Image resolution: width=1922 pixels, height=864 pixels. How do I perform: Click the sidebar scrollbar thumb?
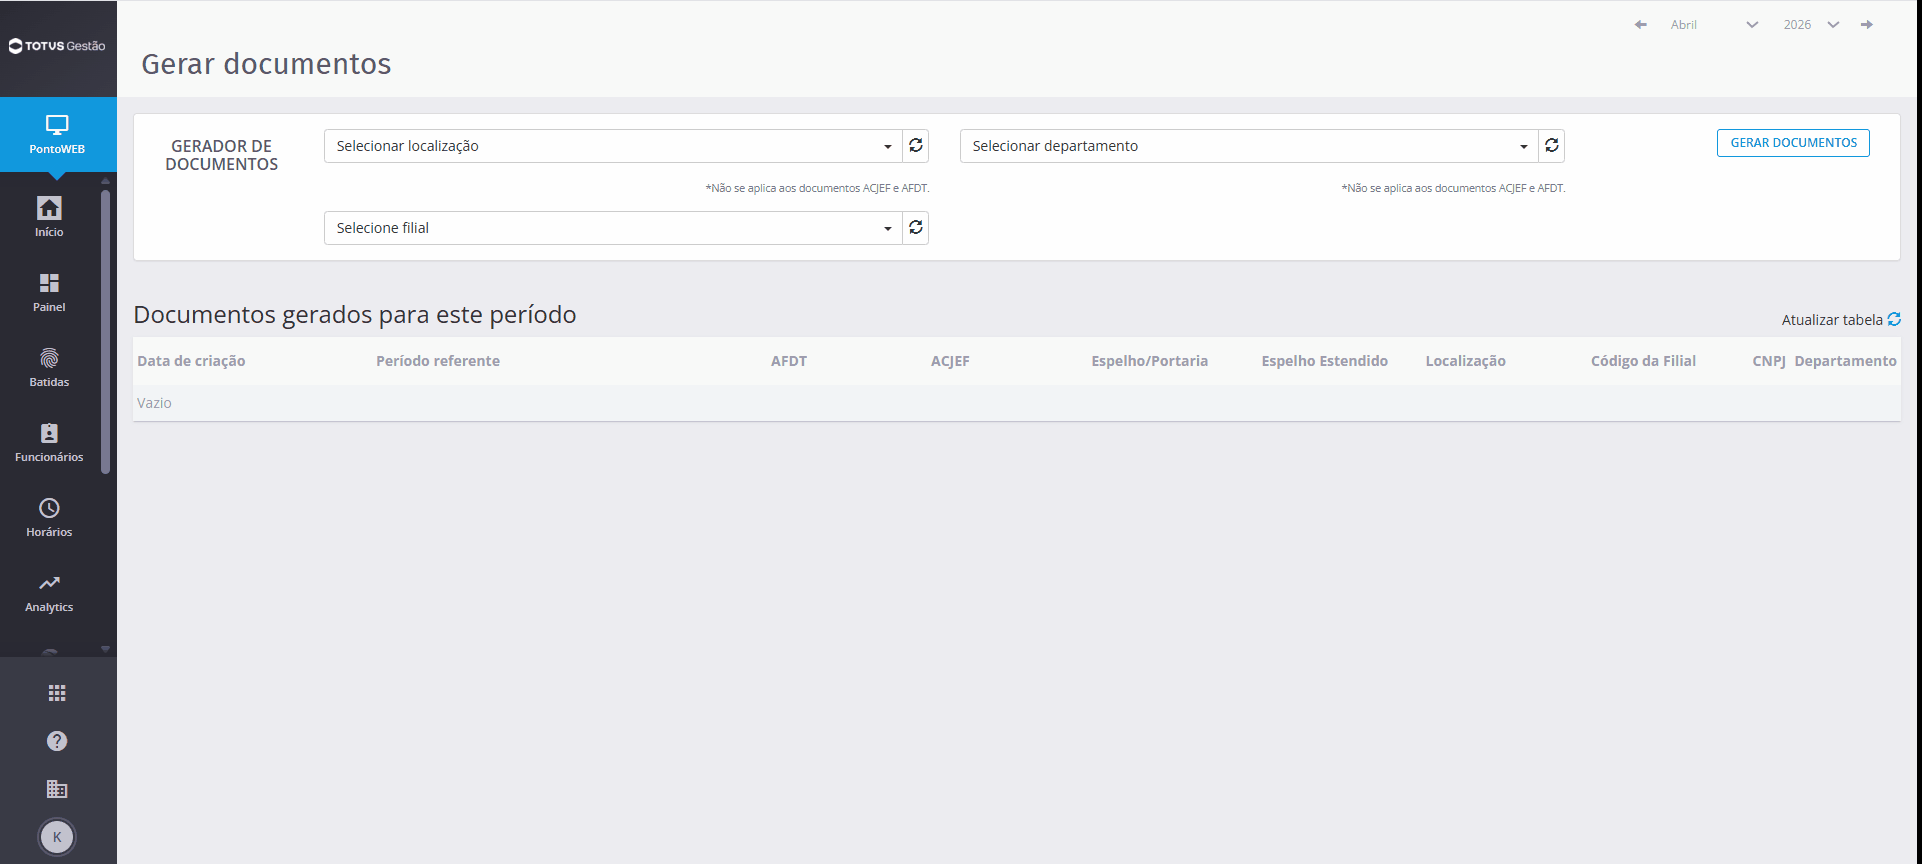point(106,332)
